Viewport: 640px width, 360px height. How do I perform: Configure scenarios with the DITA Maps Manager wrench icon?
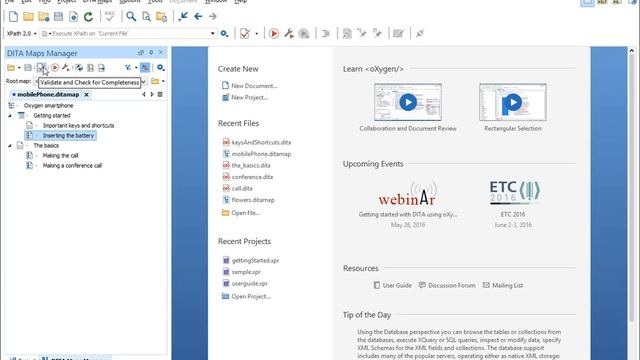[66, 68]
